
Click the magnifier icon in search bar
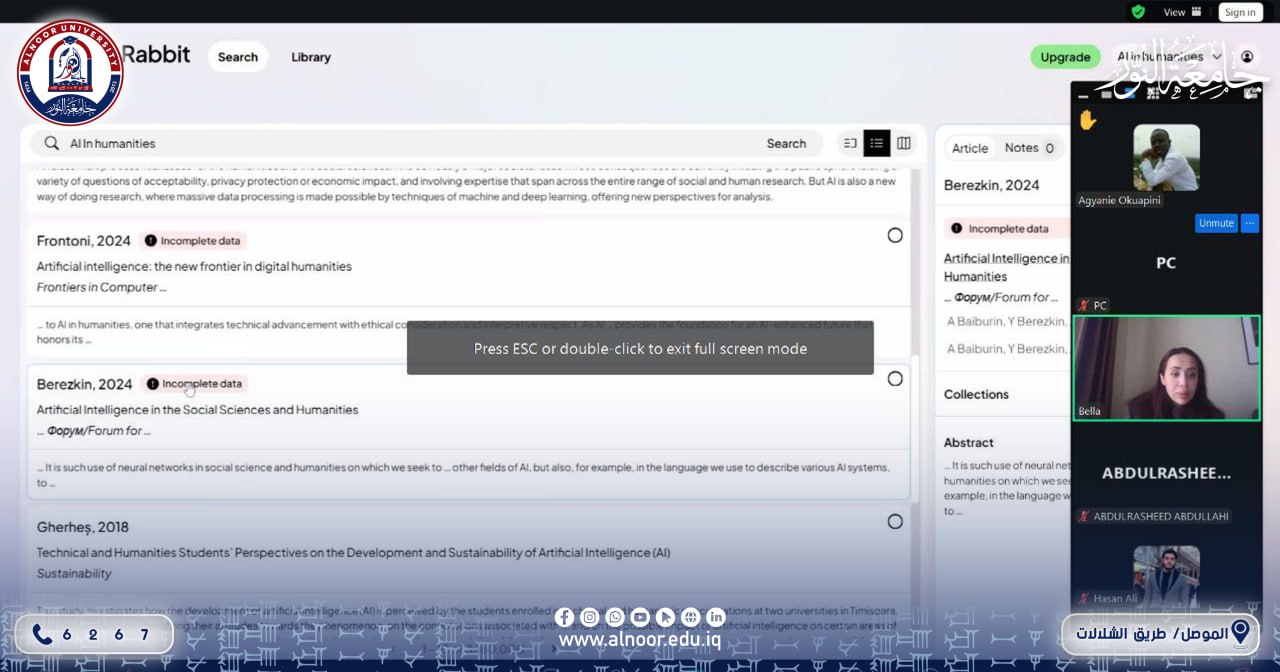pyautogui.click(x=52, y=143)
